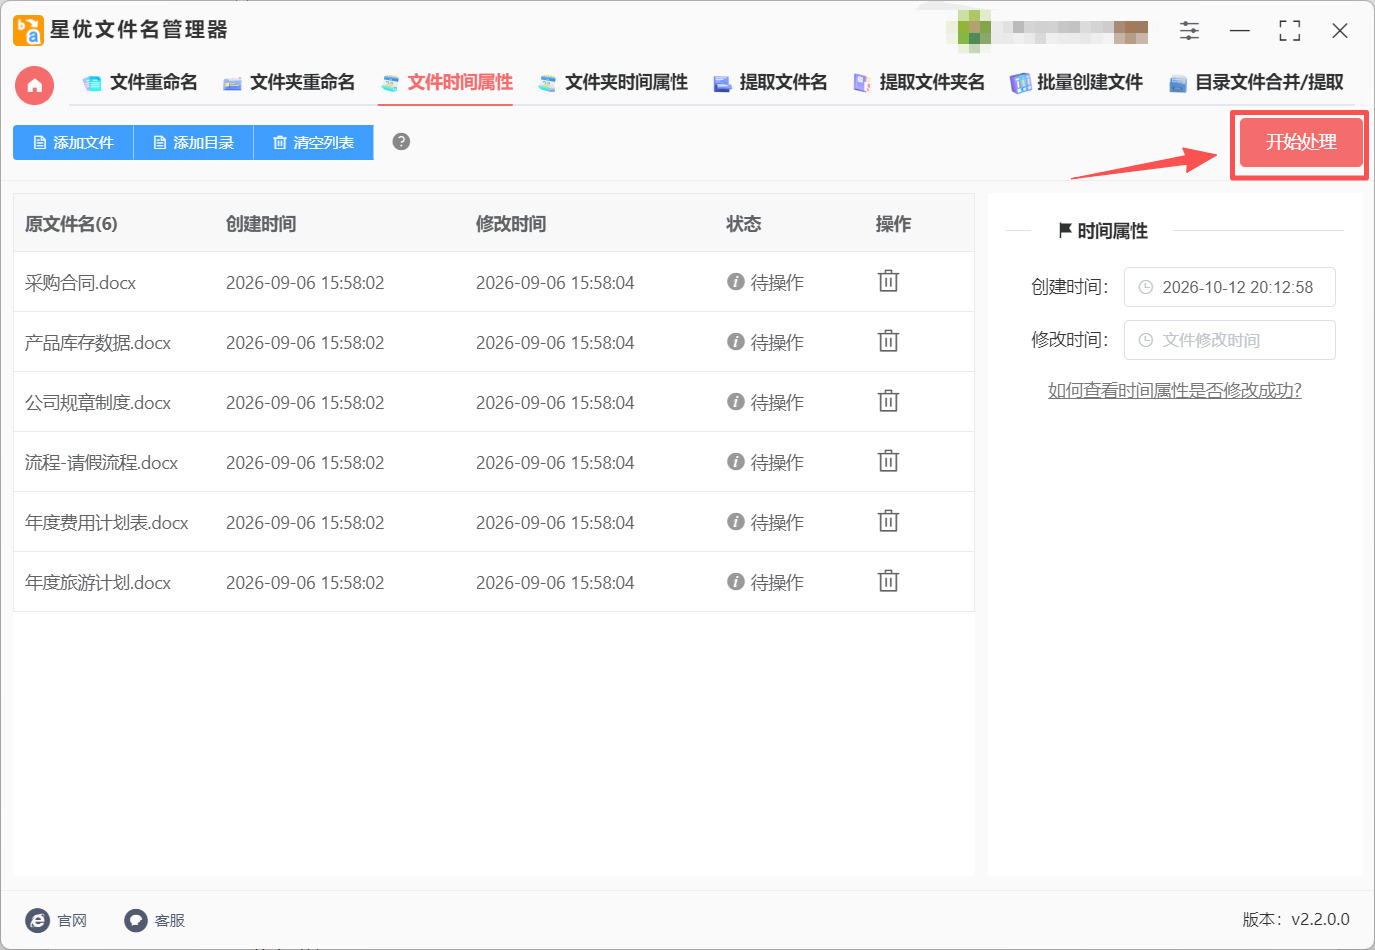Viewport: 1375px width, 950px height.
Task: Open the 提取文件名 tab
Action: [770, 83]
